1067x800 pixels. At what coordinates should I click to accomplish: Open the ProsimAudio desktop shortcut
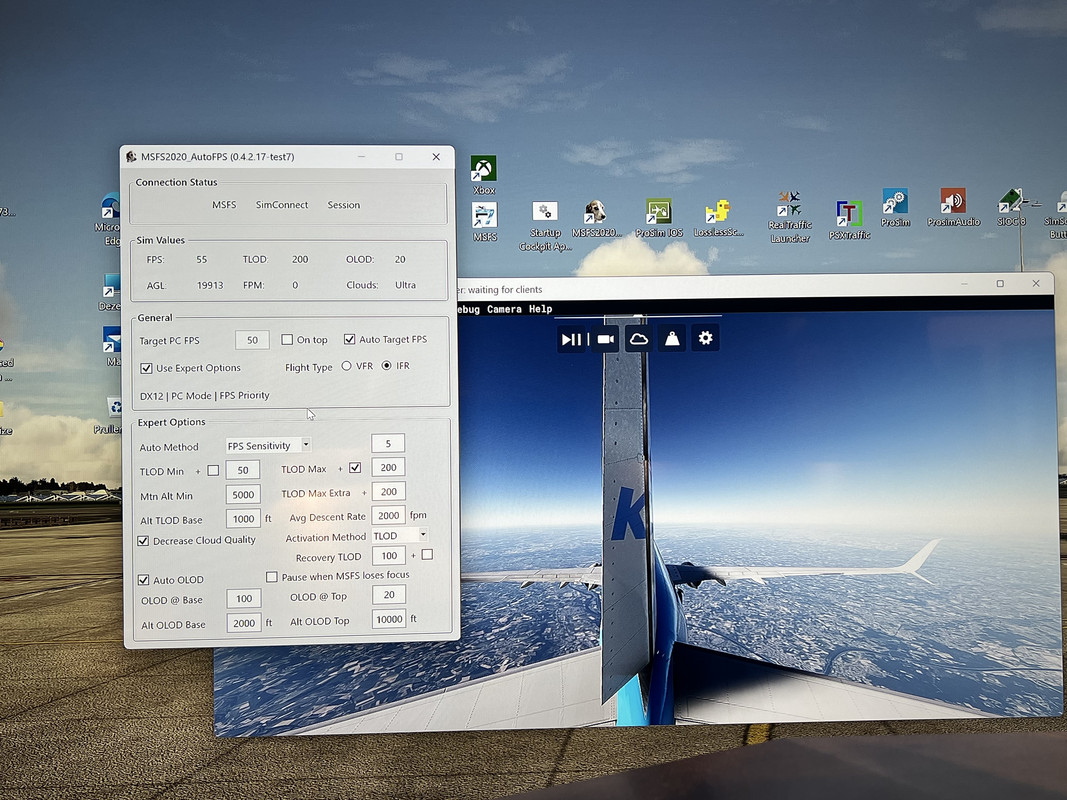click(953, 207)
